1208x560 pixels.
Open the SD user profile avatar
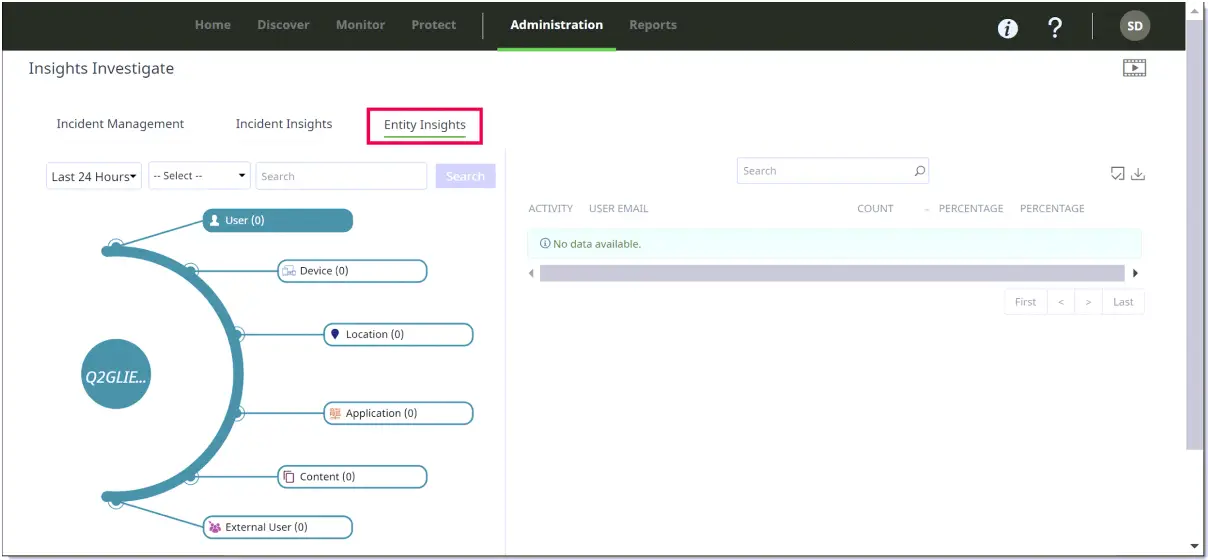(x=1135, y=26)
